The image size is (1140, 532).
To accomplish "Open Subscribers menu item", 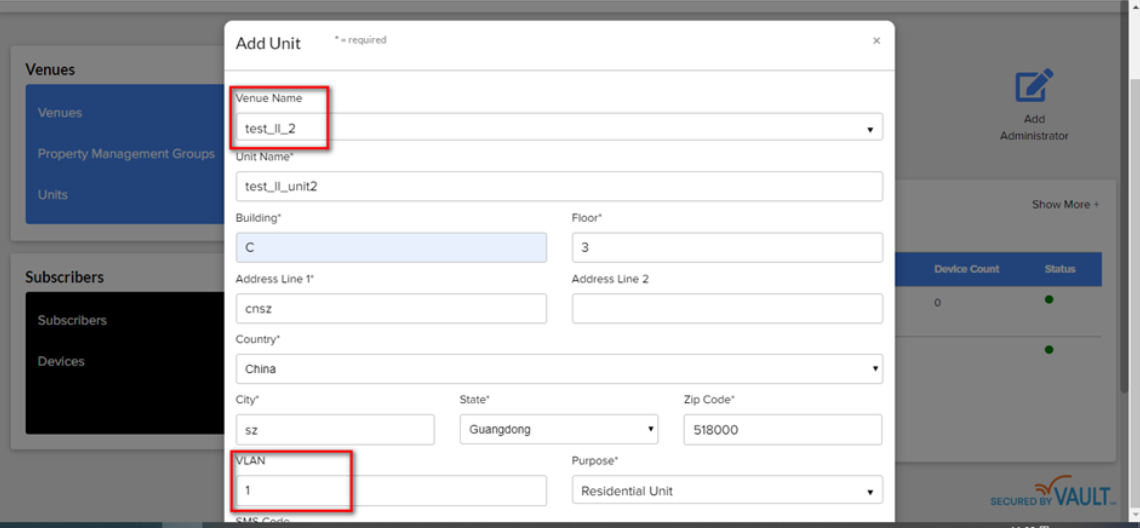I will 72,321.
